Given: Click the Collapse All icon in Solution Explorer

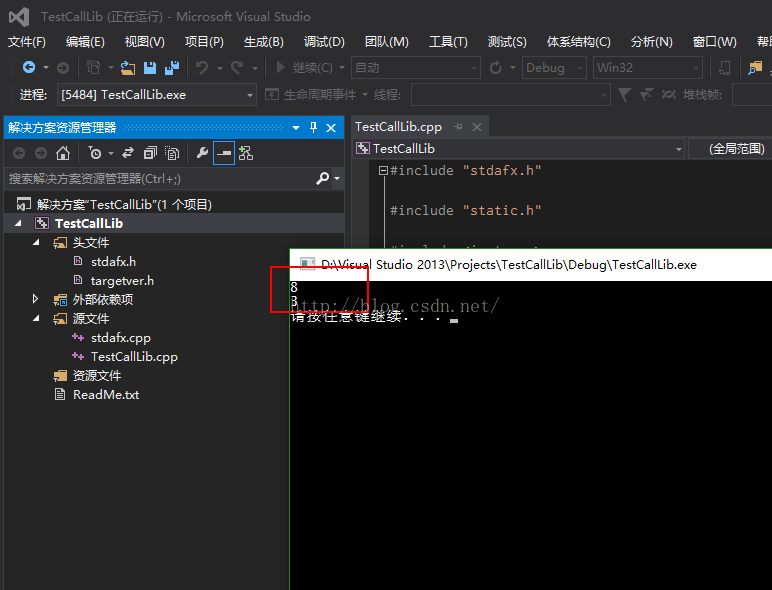Looking at the screenshot, I should (x=150, y=153).
